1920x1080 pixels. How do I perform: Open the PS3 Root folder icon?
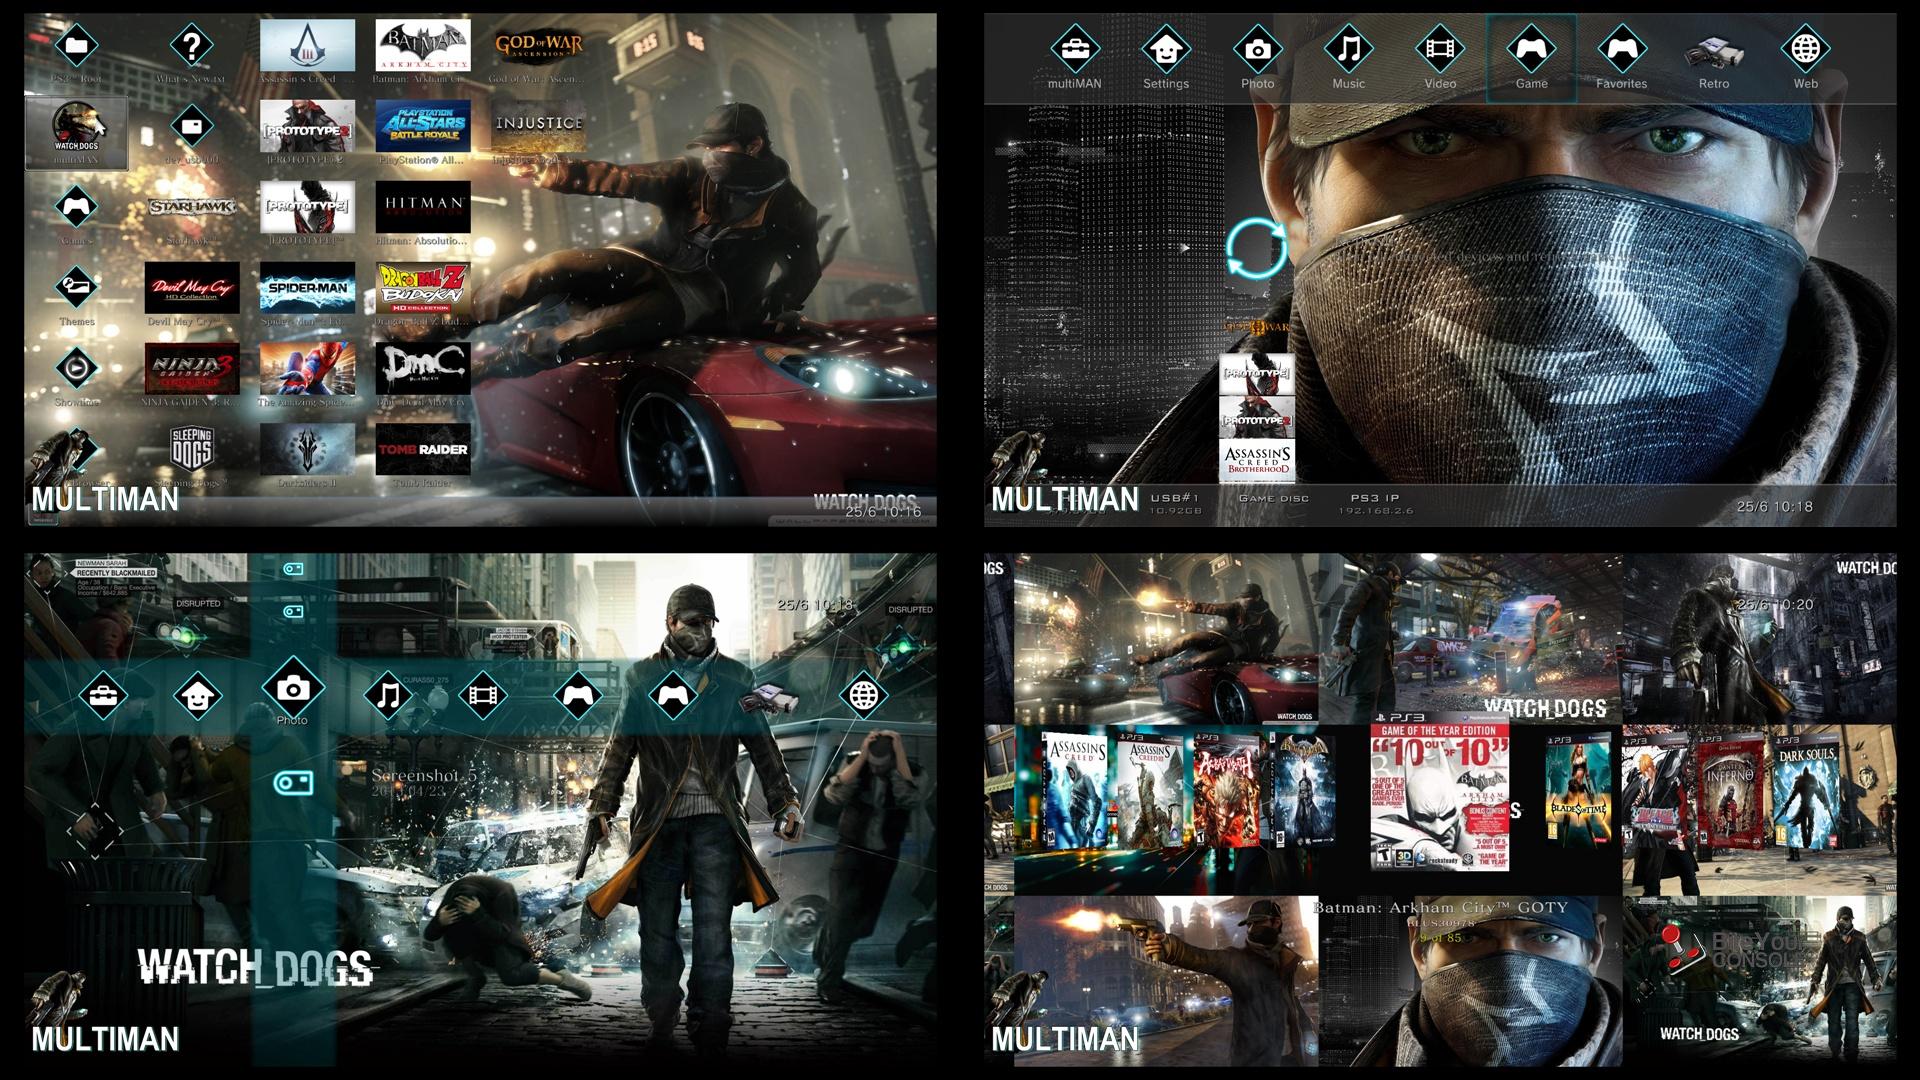(x=76, y=45)
